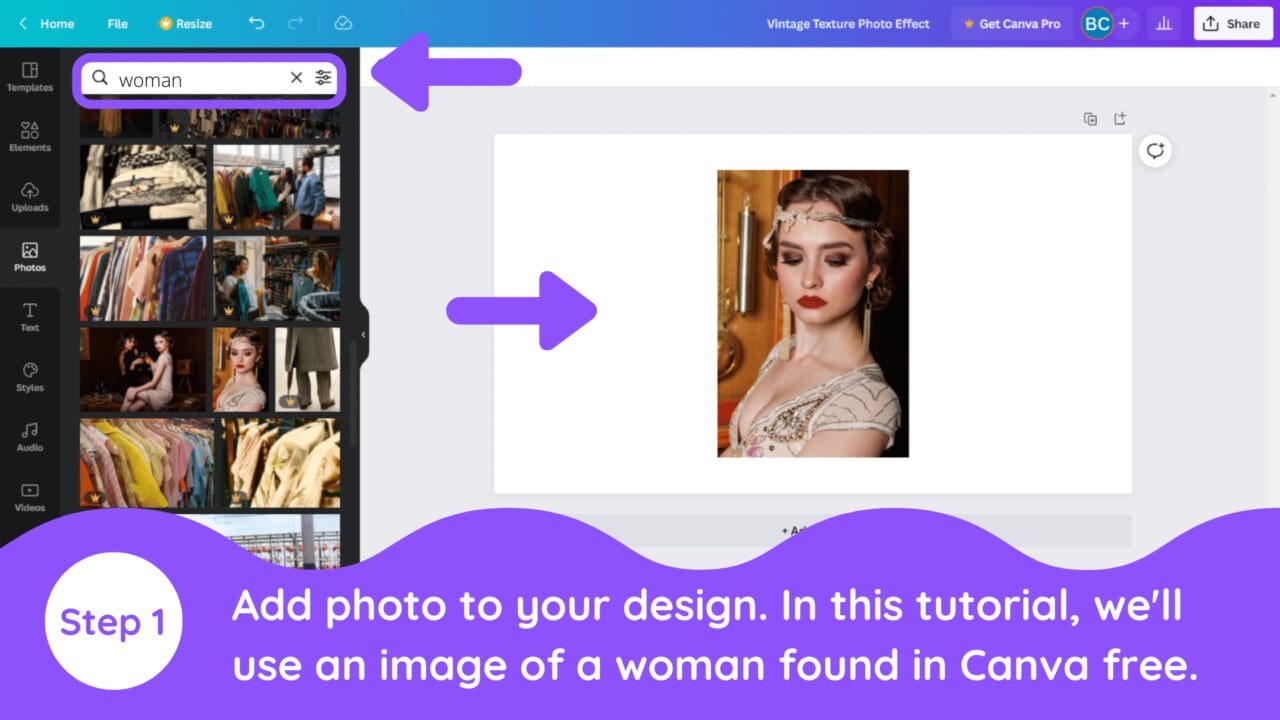Viewport: 1280px width, 720px height.
Task: Open the Text panel
Action: 29,317
